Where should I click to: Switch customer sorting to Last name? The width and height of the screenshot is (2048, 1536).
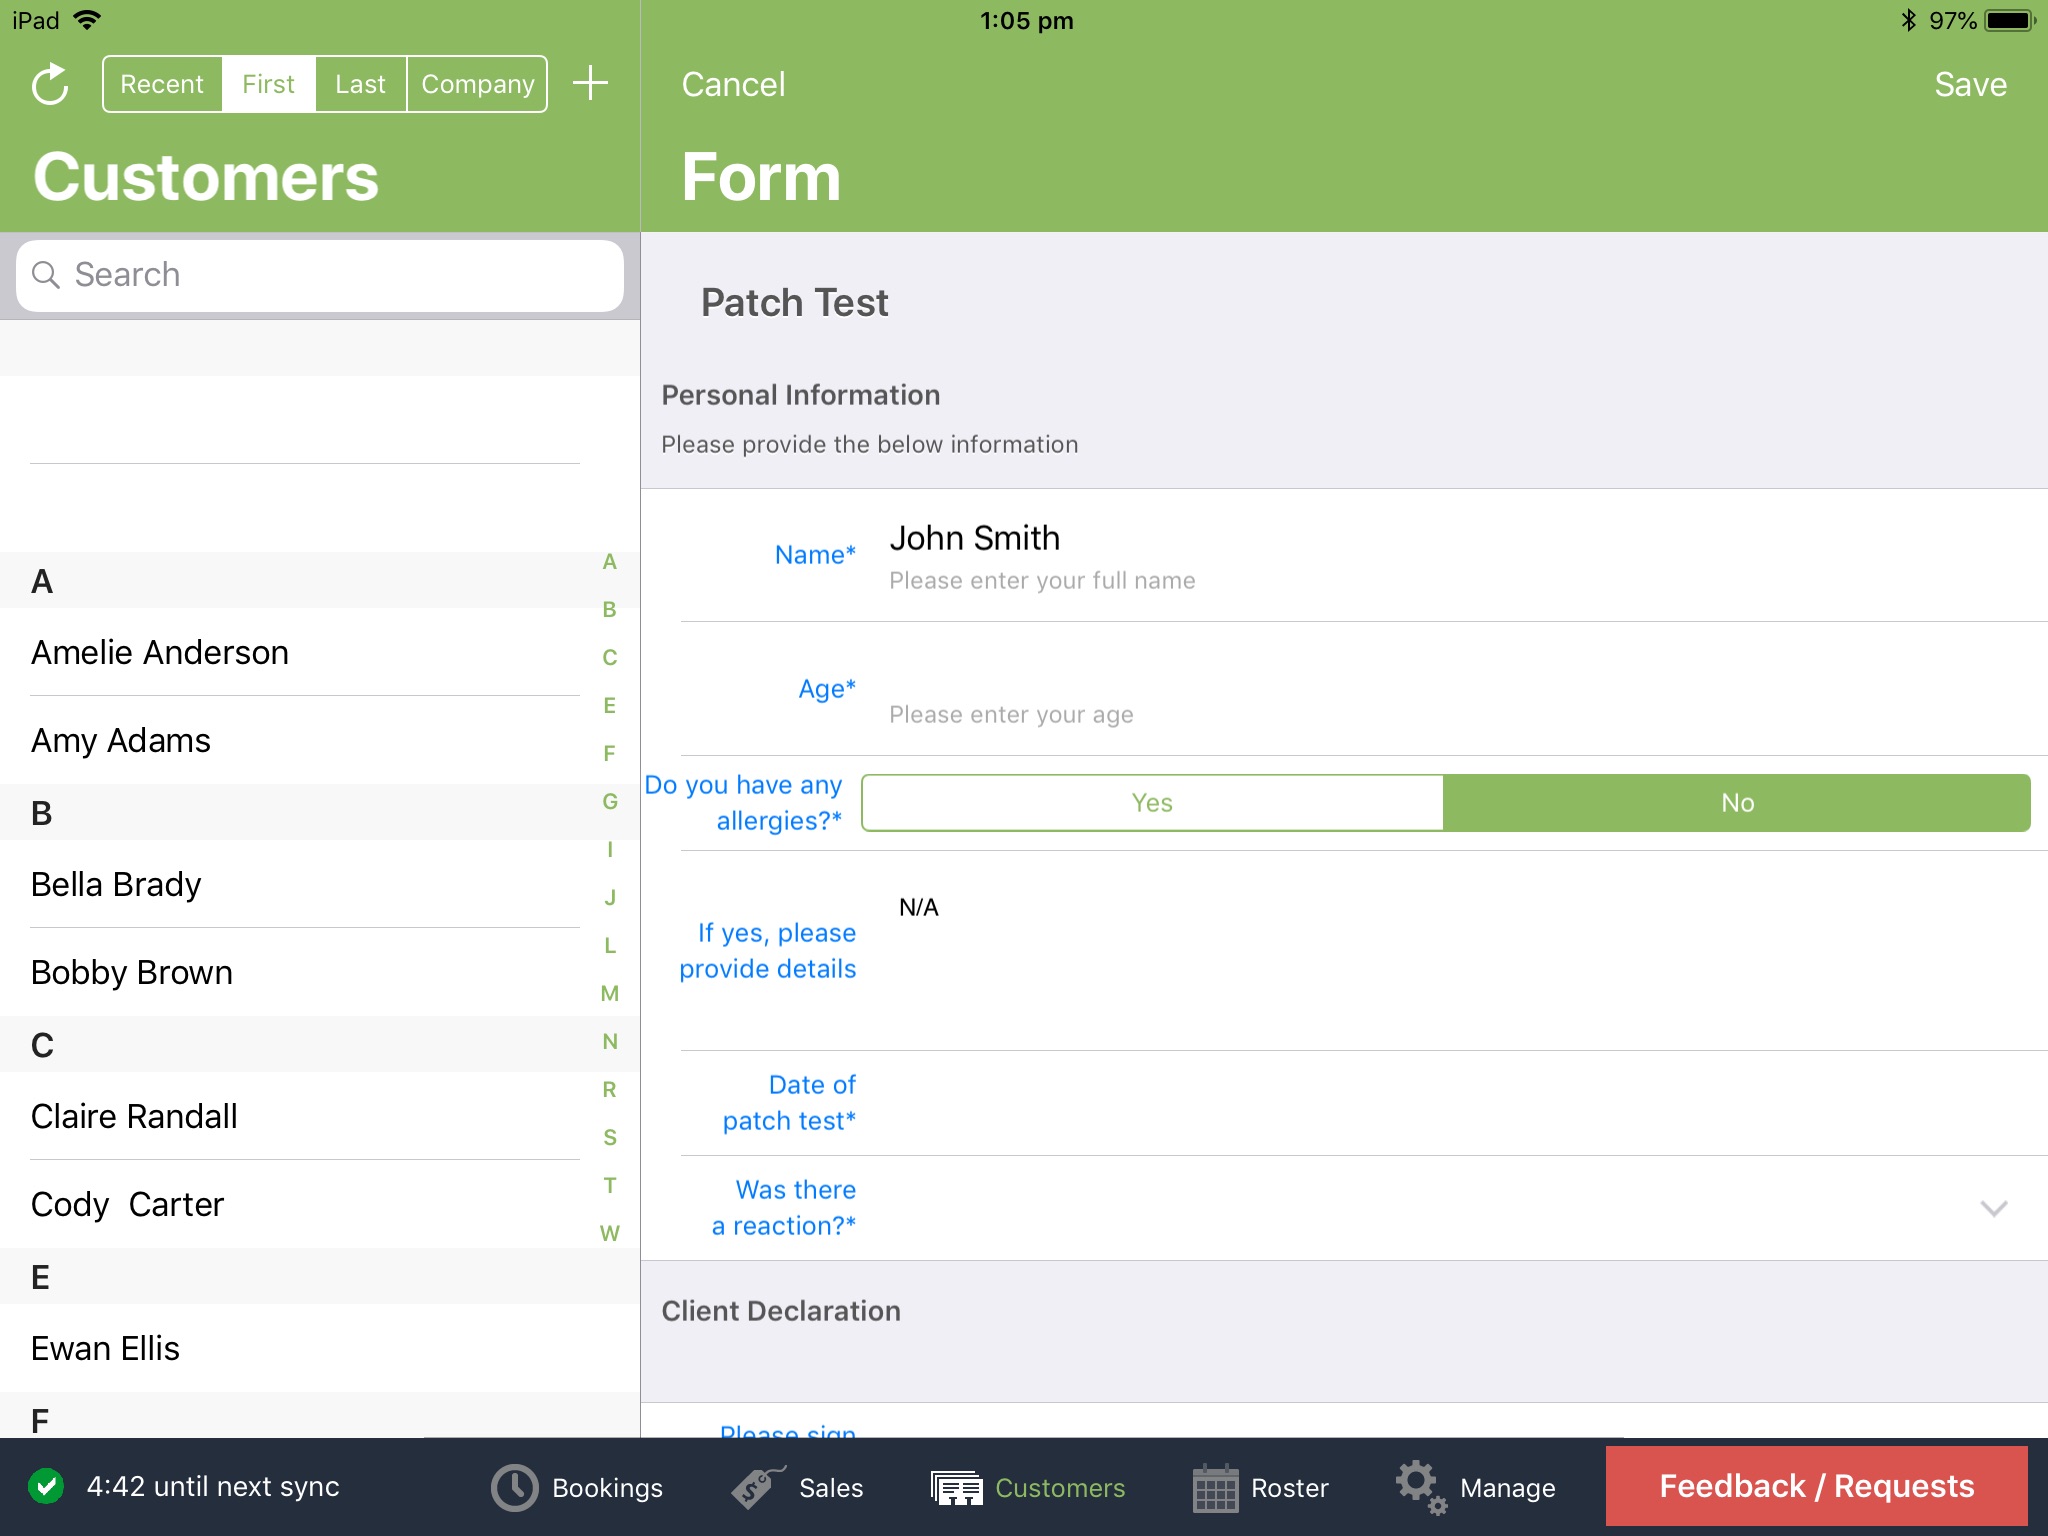coord(360,84)
